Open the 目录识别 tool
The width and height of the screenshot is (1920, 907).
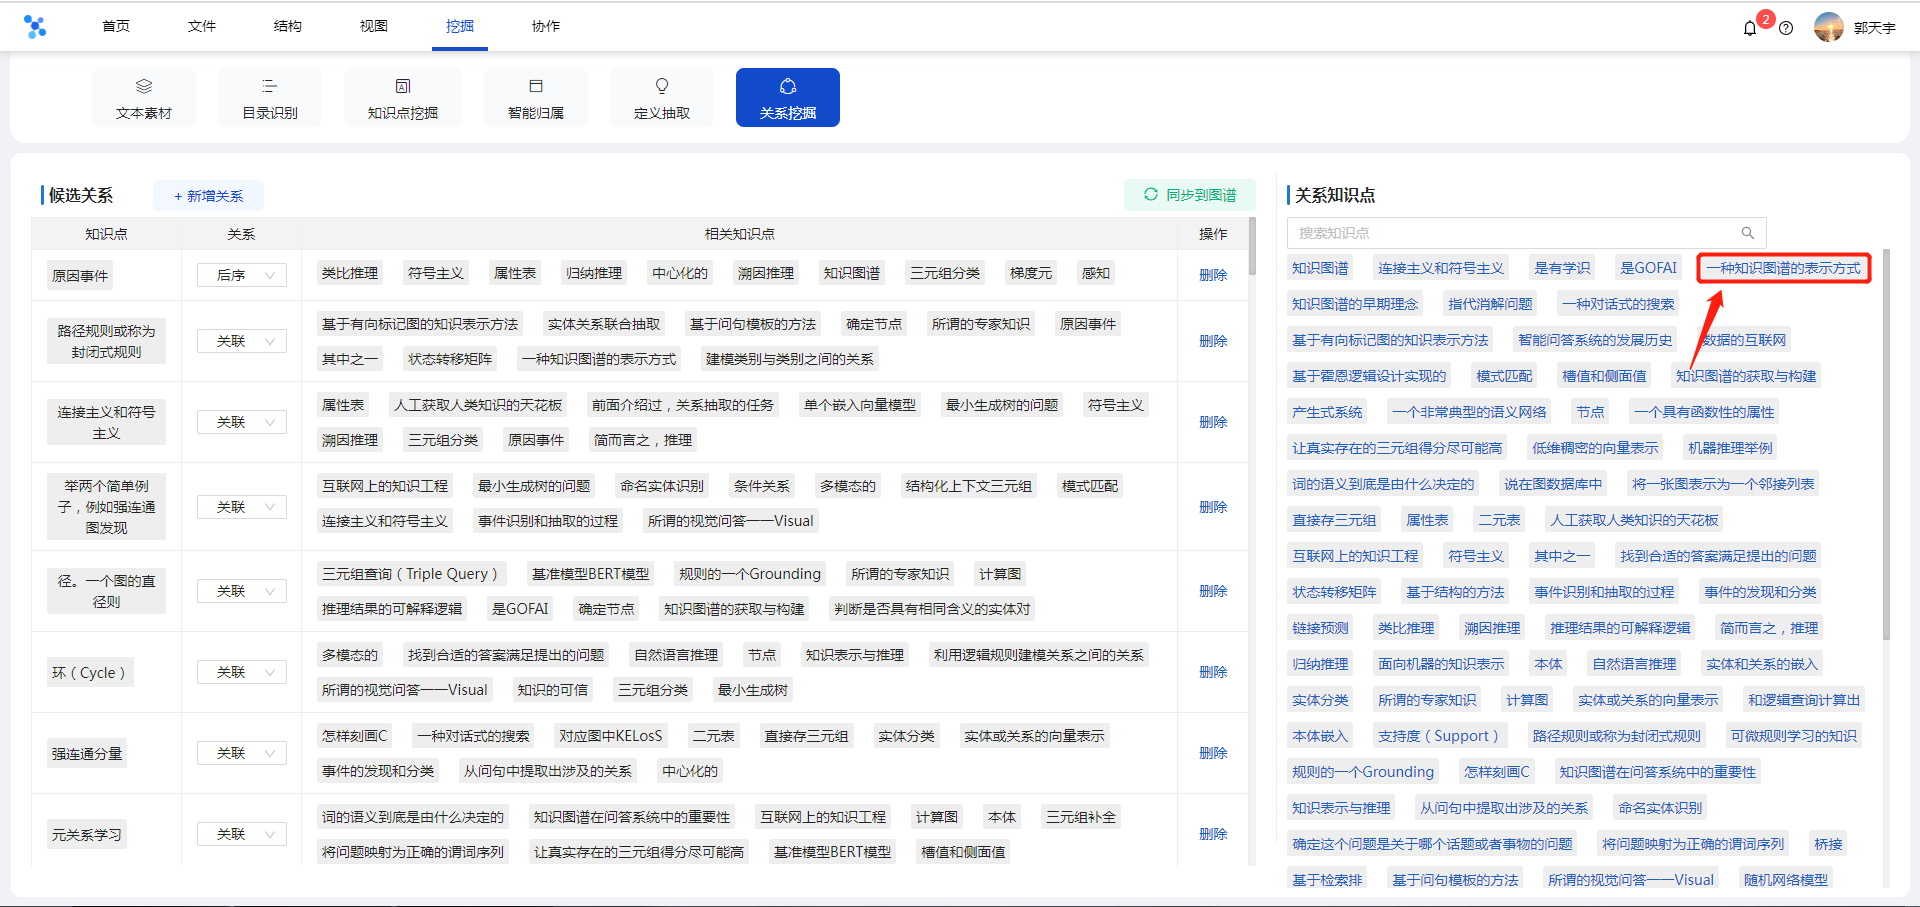pyautogui.click(x=270, y=98)
